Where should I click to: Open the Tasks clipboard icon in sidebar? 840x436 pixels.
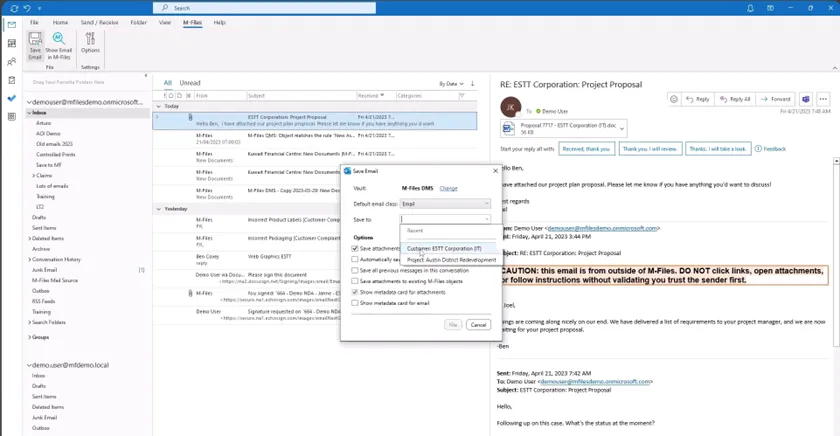pos(12,80)
